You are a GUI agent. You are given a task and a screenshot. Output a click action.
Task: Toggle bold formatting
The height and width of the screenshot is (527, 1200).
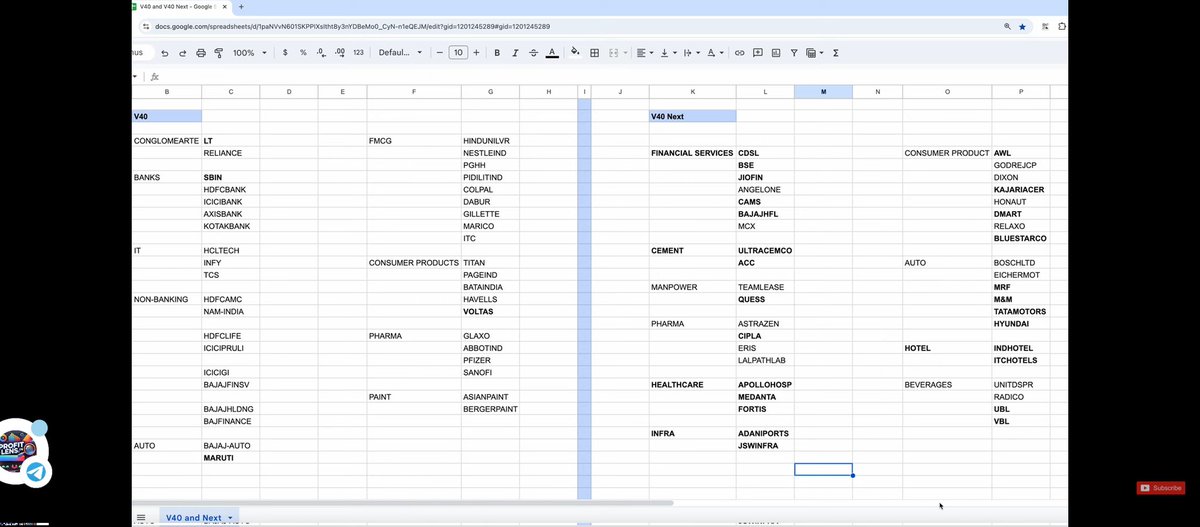497,53
